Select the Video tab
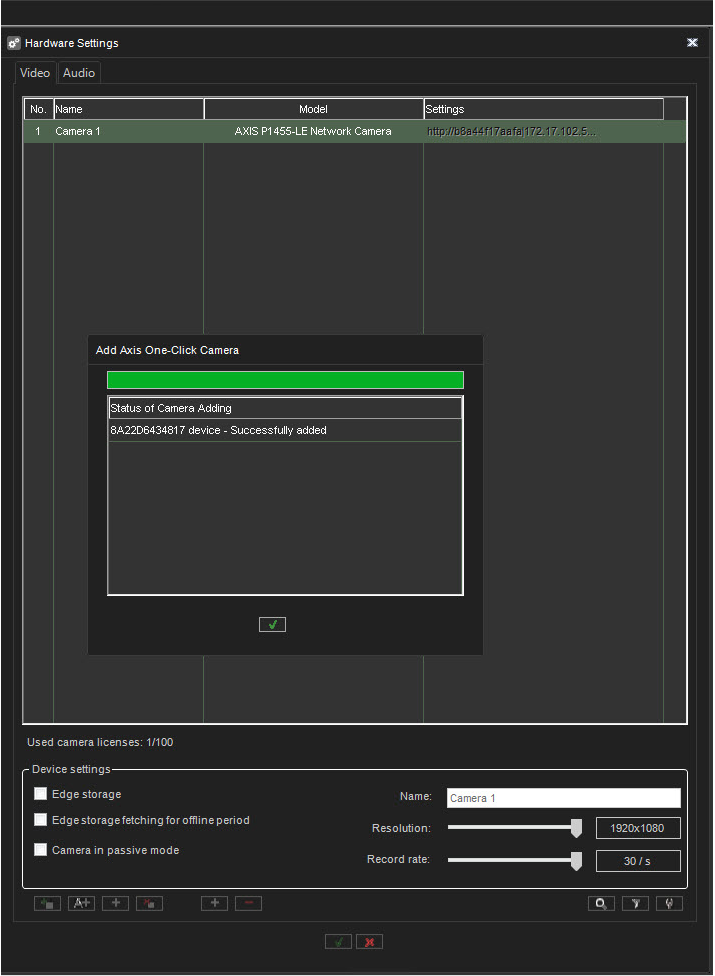 [35, 73]
